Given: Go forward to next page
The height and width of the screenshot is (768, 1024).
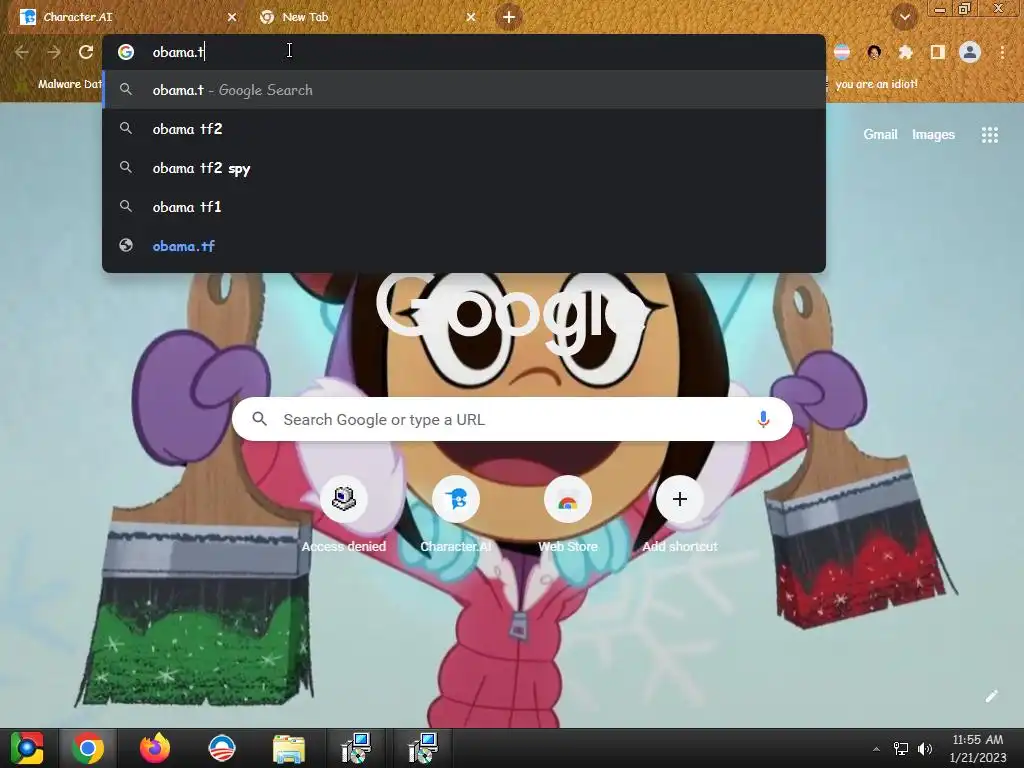Looking at the screenshot, I should [54, 52].
